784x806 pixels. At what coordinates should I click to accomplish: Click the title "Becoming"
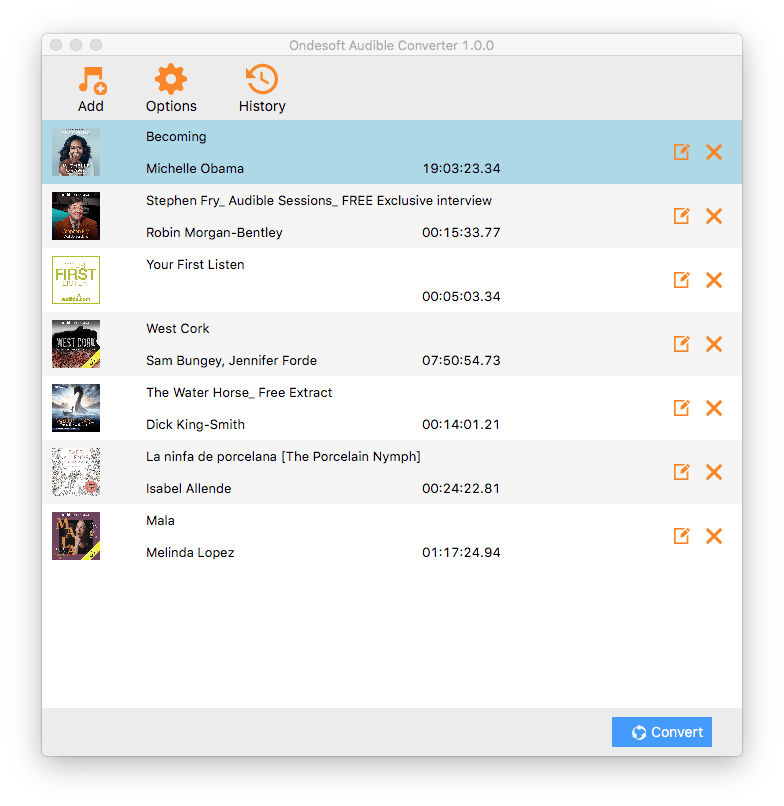click(x=176, y=137)
